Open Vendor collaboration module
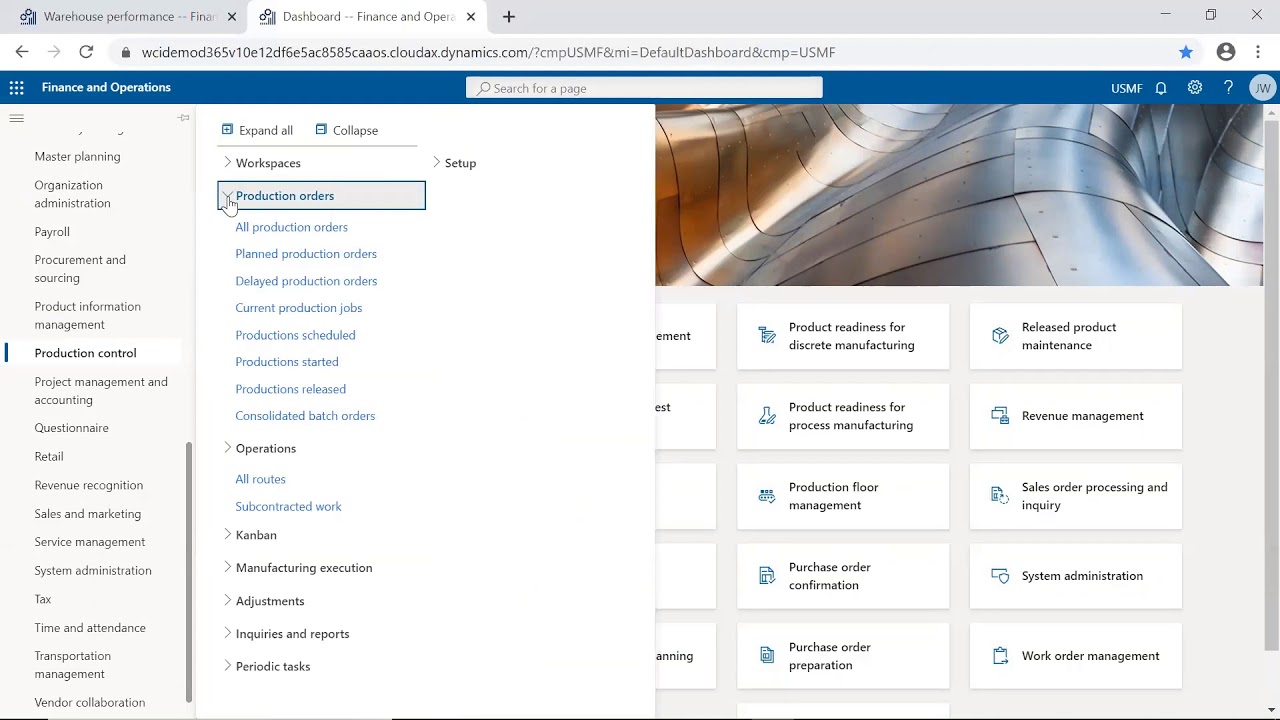Image resolution: width=1280 pixels, height=720 pixels. click(89, 702)
